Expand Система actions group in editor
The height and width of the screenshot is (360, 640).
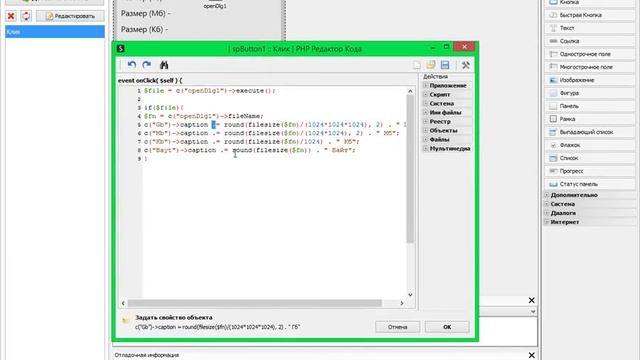[425, 104]
